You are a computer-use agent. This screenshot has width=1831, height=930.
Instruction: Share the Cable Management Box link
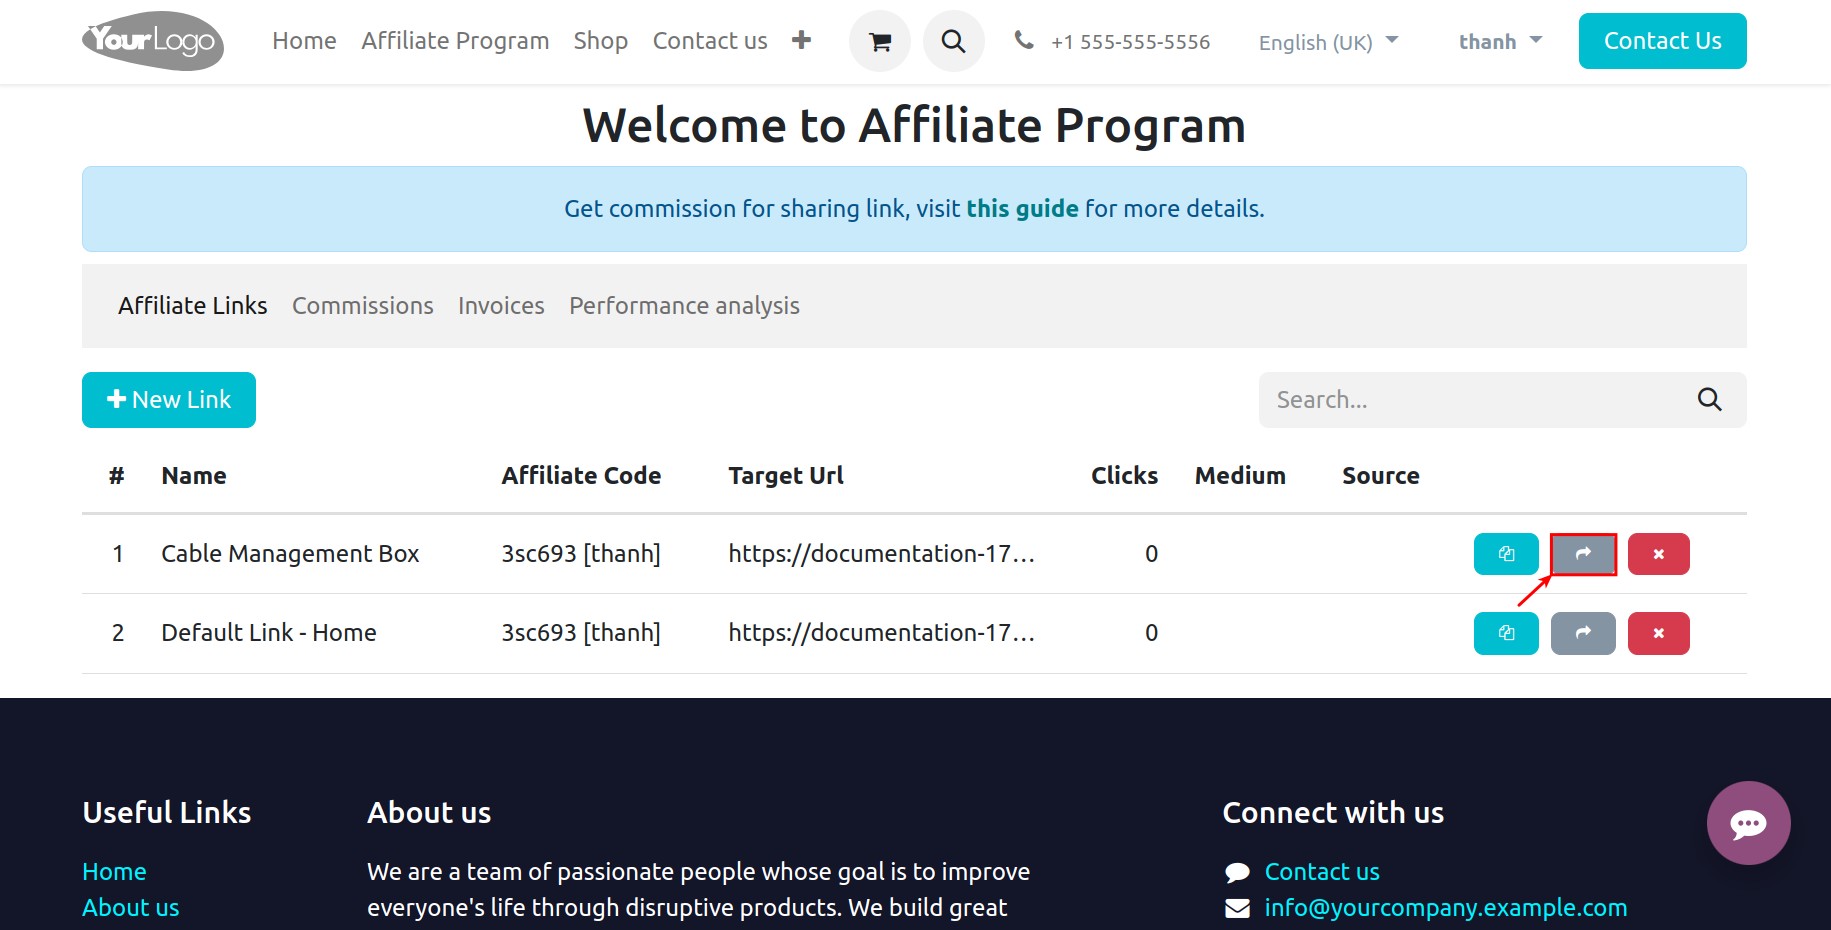tap(1582, 553)
